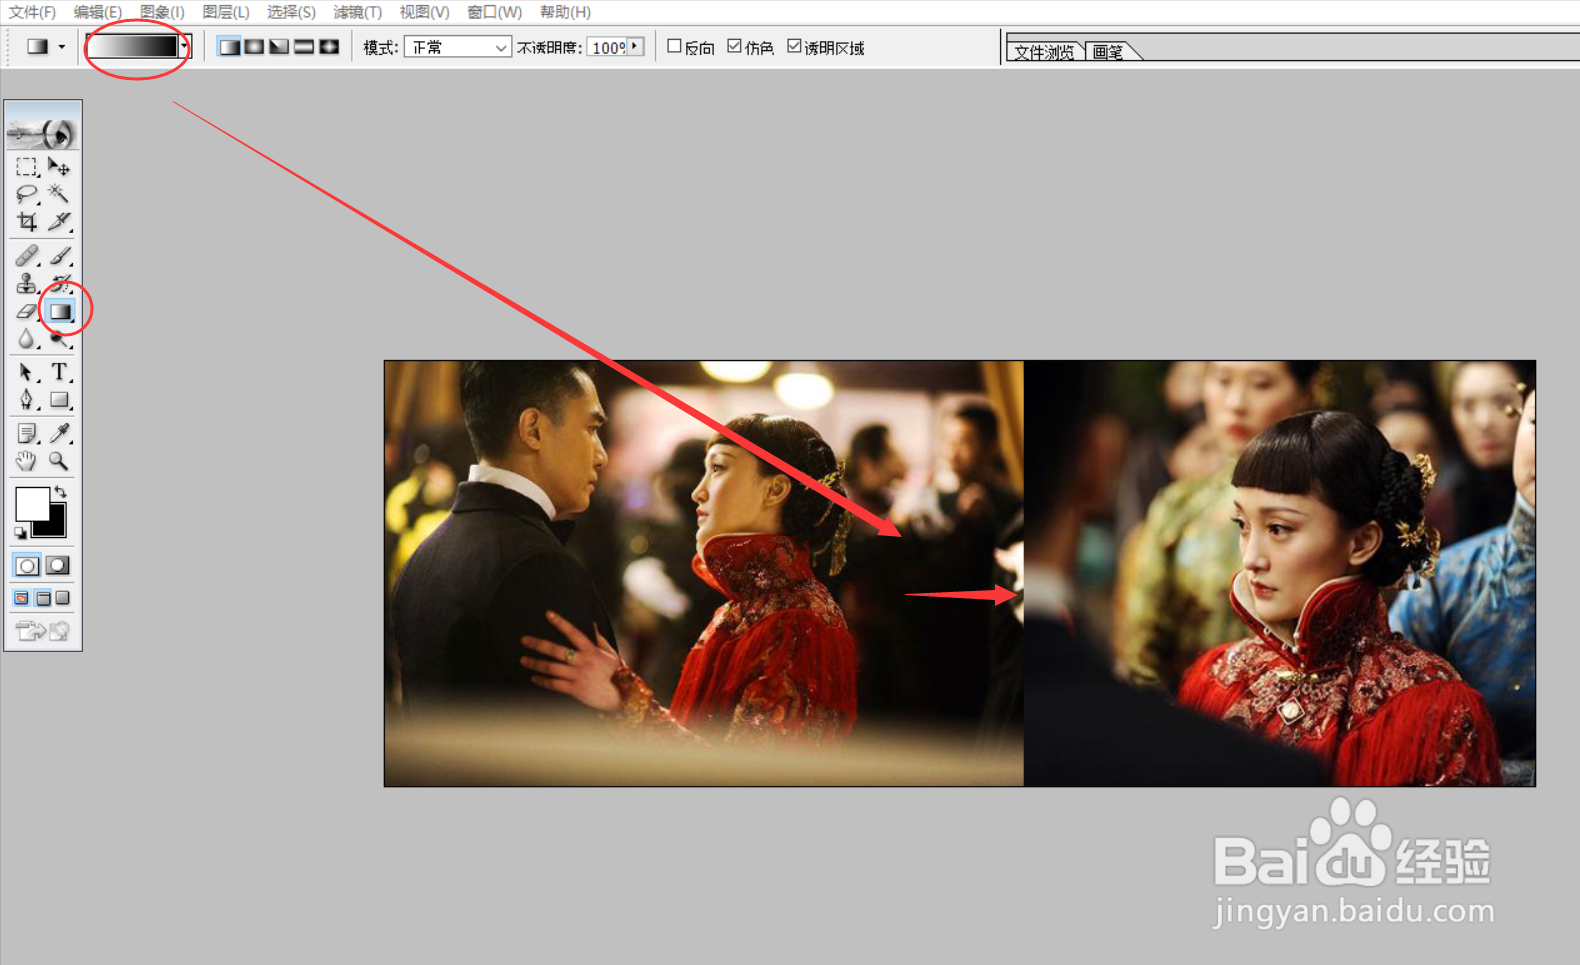1580x965 pixels.
Task: Open the 视图(V) menu
Action: click(424, 12)
